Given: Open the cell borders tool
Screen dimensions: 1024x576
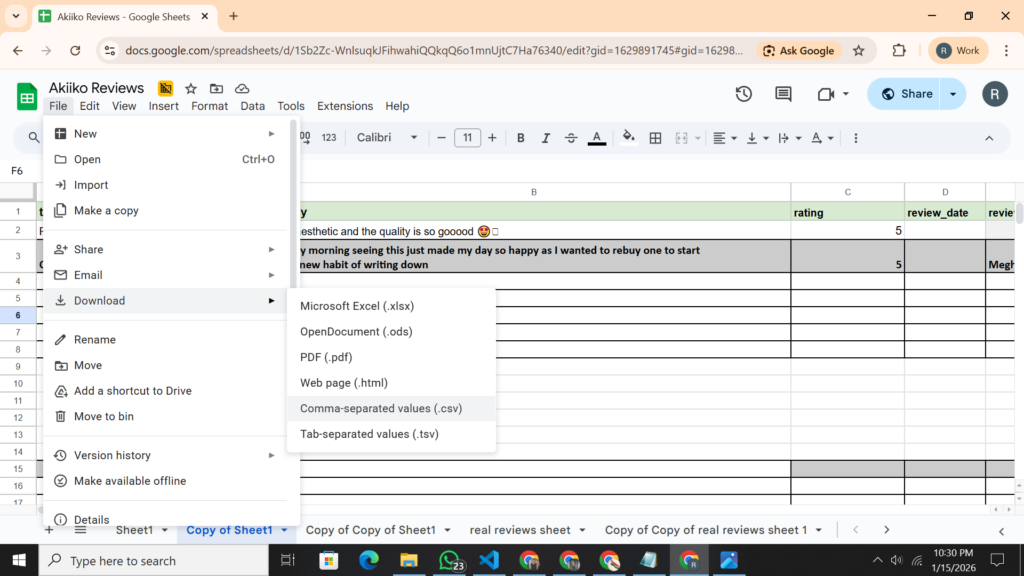Looking at the screenshot, I should pyautogui.click(x=655, y=138).
